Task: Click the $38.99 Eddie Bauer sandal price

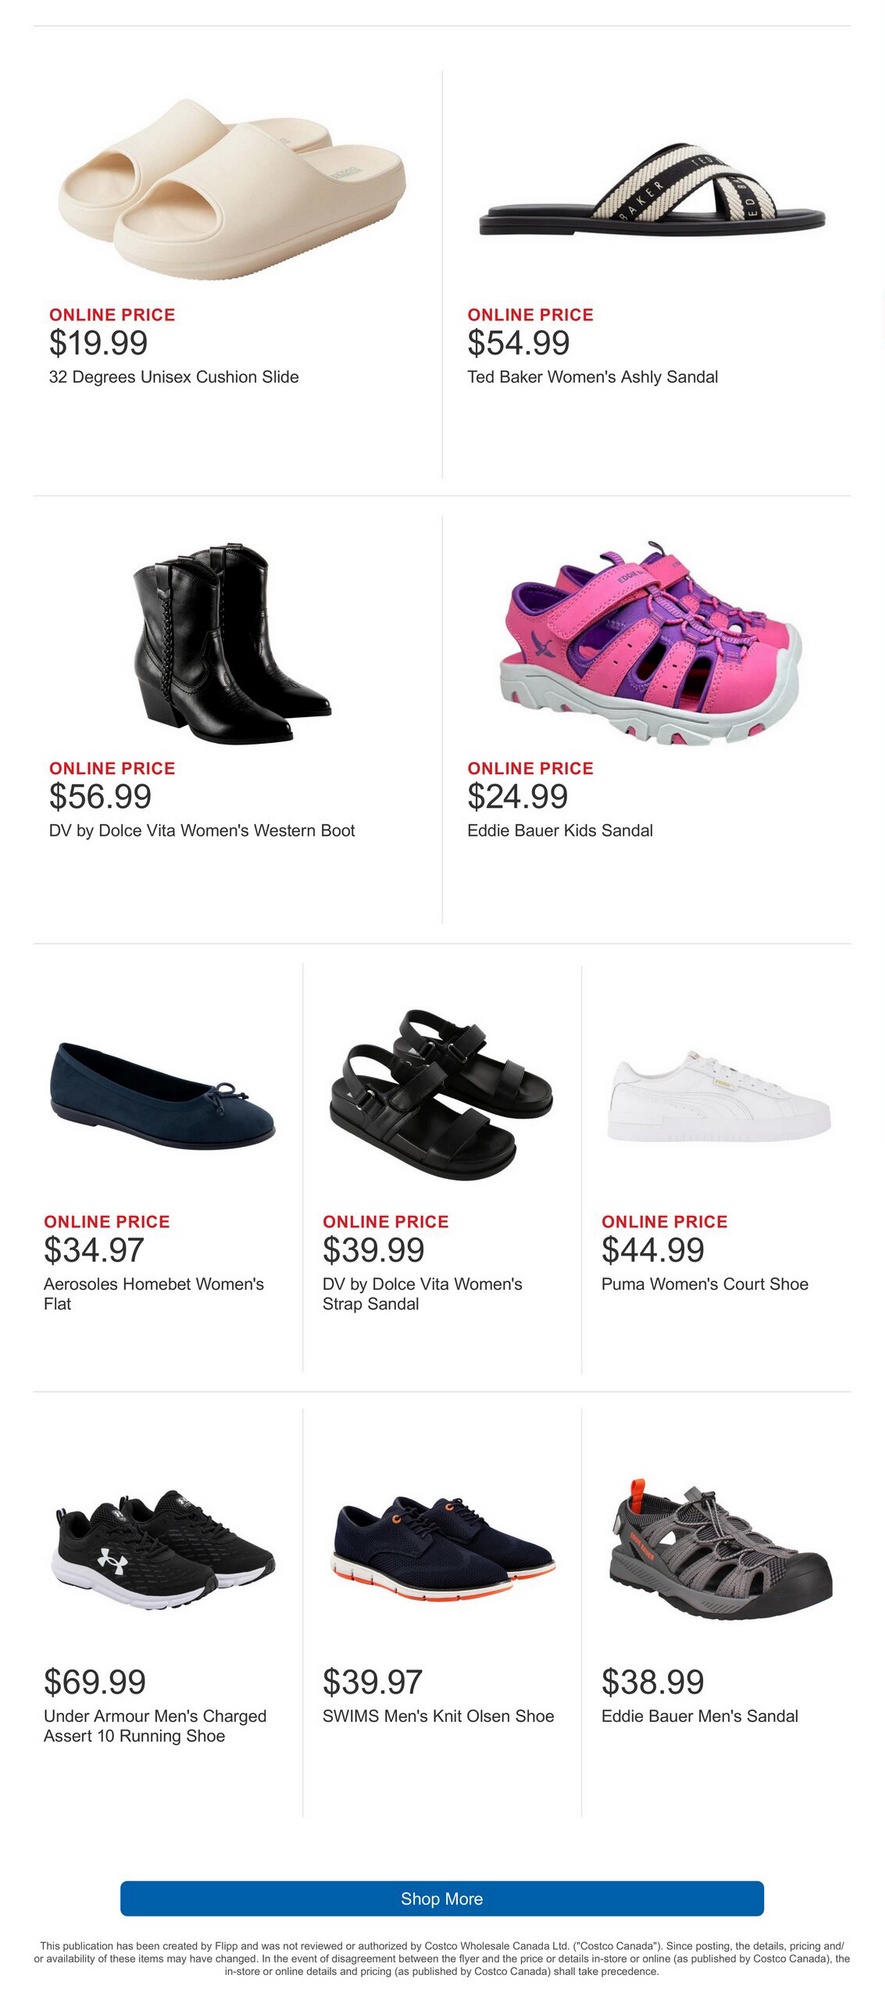Action: pyautogui.click(x=652, y=1682)
